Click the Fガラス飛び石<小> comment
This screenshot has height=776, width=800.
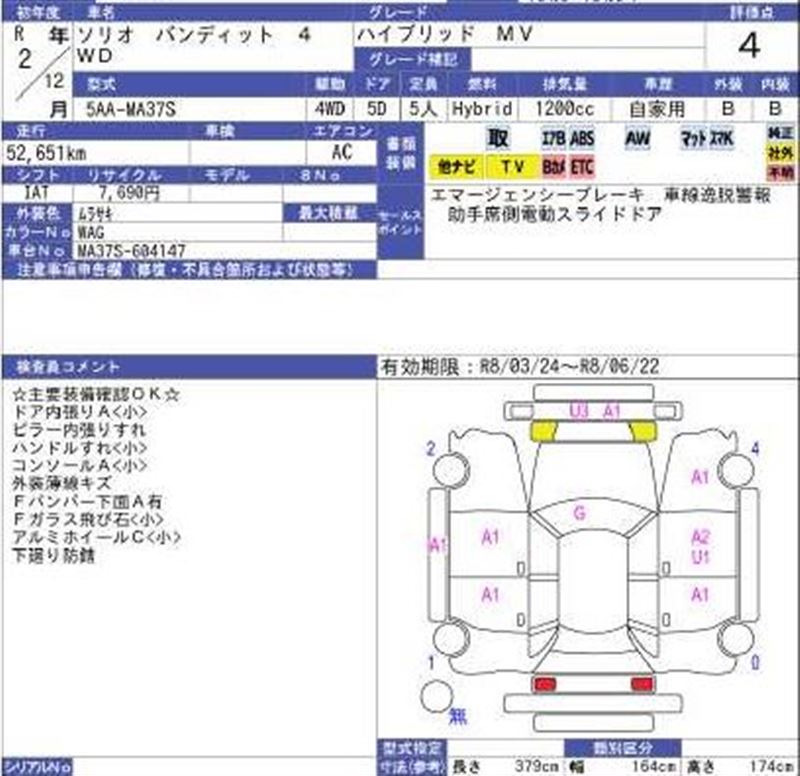click(88, 519)
